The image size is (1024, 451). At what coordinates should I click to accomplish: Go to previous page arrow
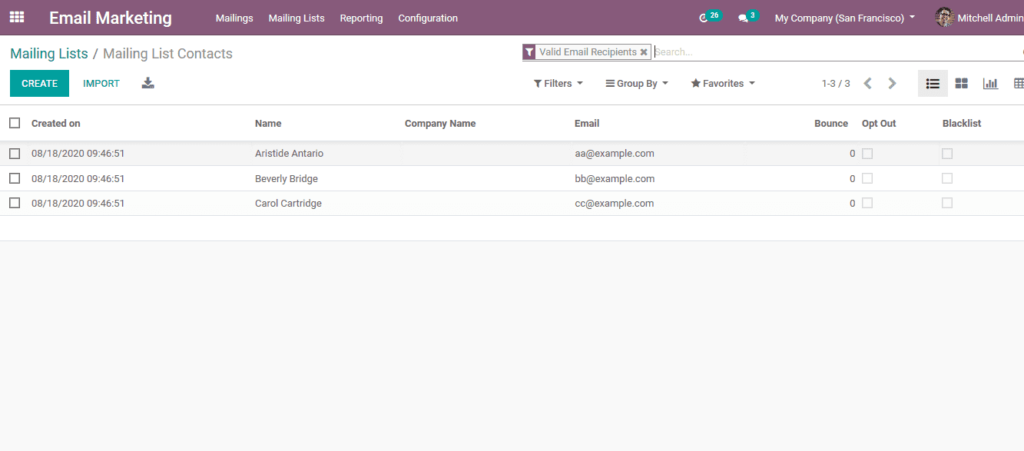(x=868, y=84)
